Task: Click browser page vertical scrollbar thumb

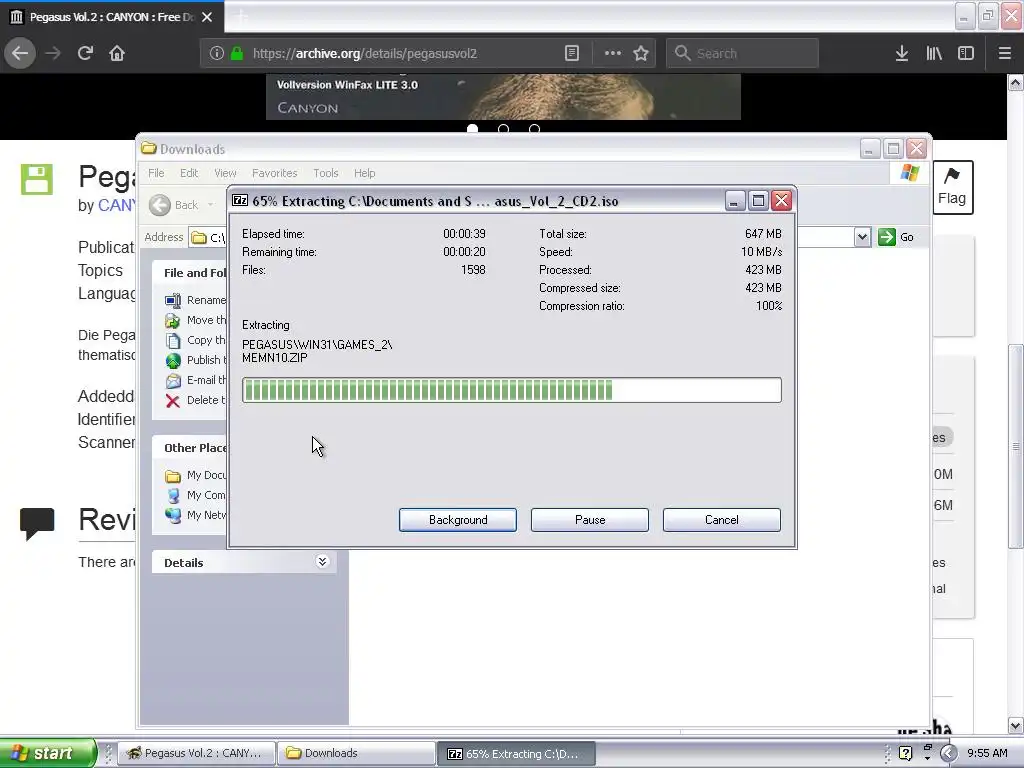Action: [x=1016, y=446]
